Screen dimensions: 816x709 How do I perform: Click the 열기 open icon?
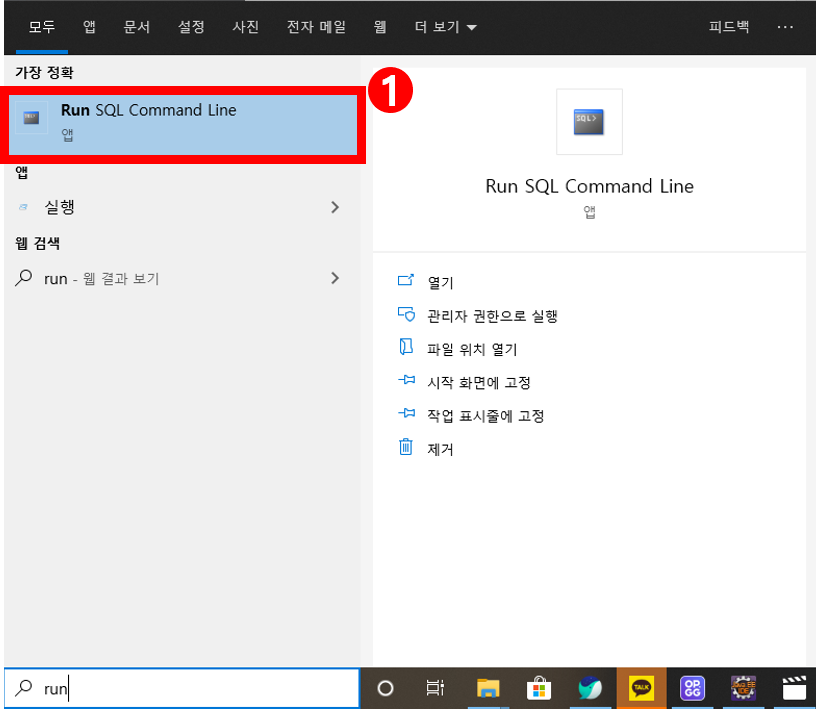point(405,281)
